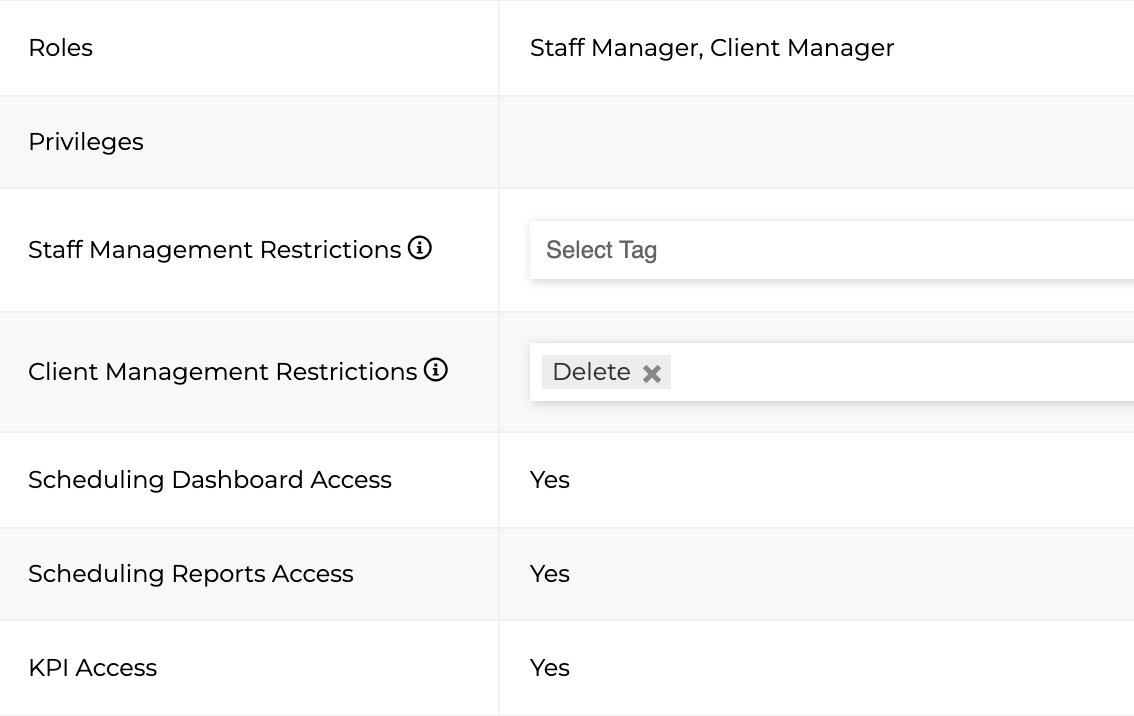Click the Scheduling Reports Access label
The image size is (1134, 716).
point(191,574)
